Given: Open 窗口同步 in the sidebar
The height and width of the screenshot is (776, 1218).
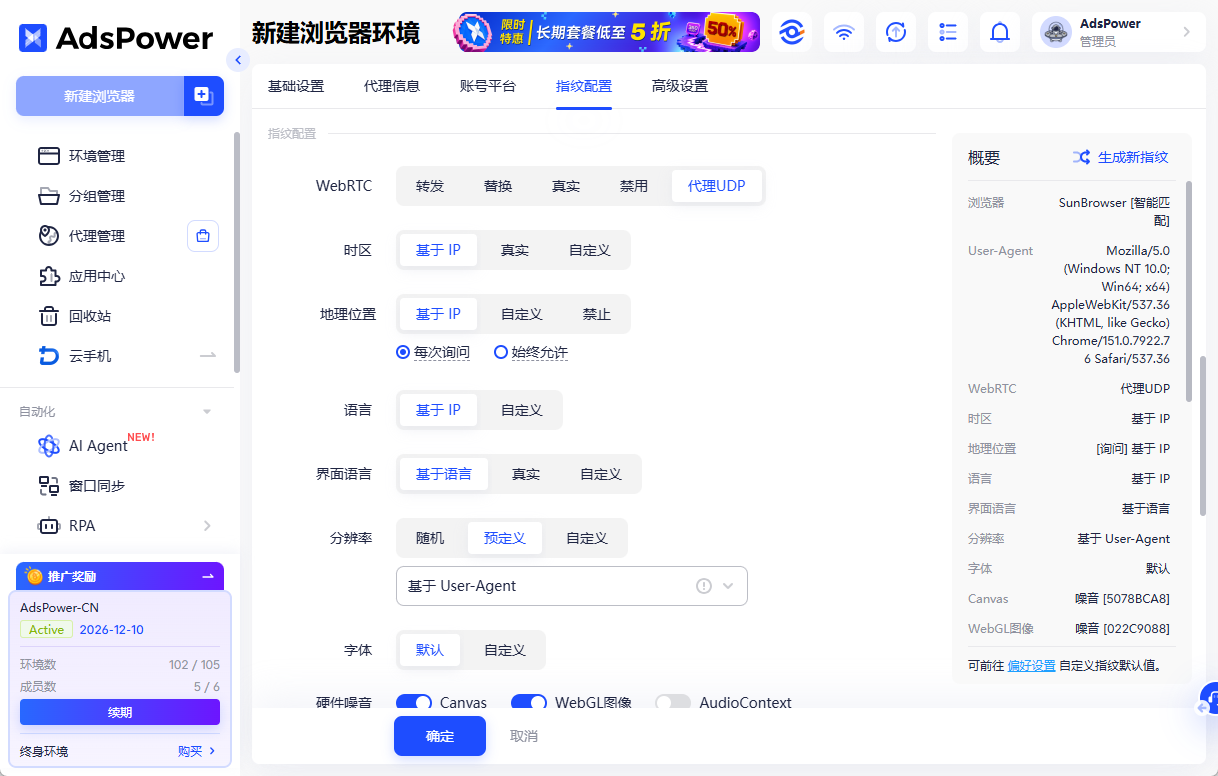Looking at the screenshot, I should pos(96,486).
